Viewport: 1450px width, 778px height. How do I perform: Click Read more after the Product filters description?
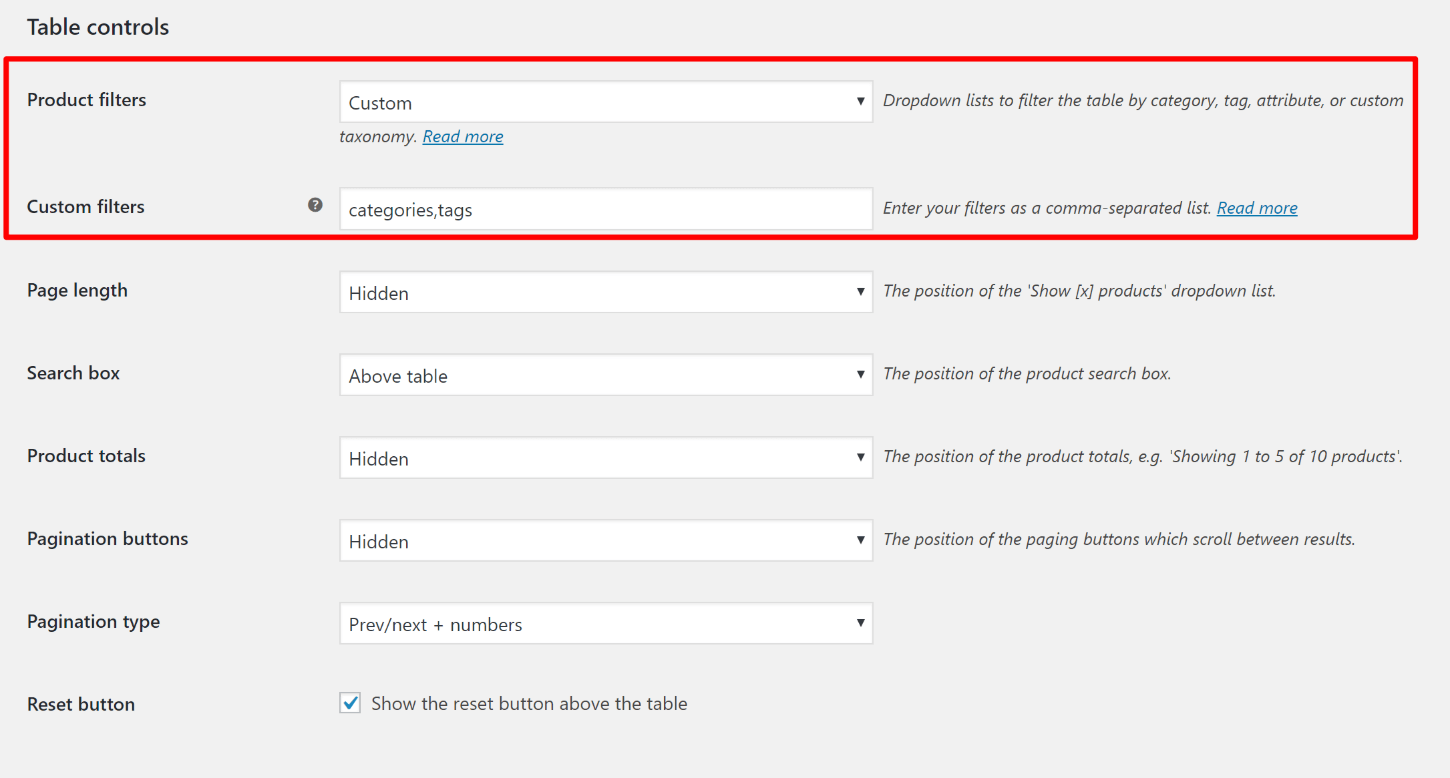462,136
